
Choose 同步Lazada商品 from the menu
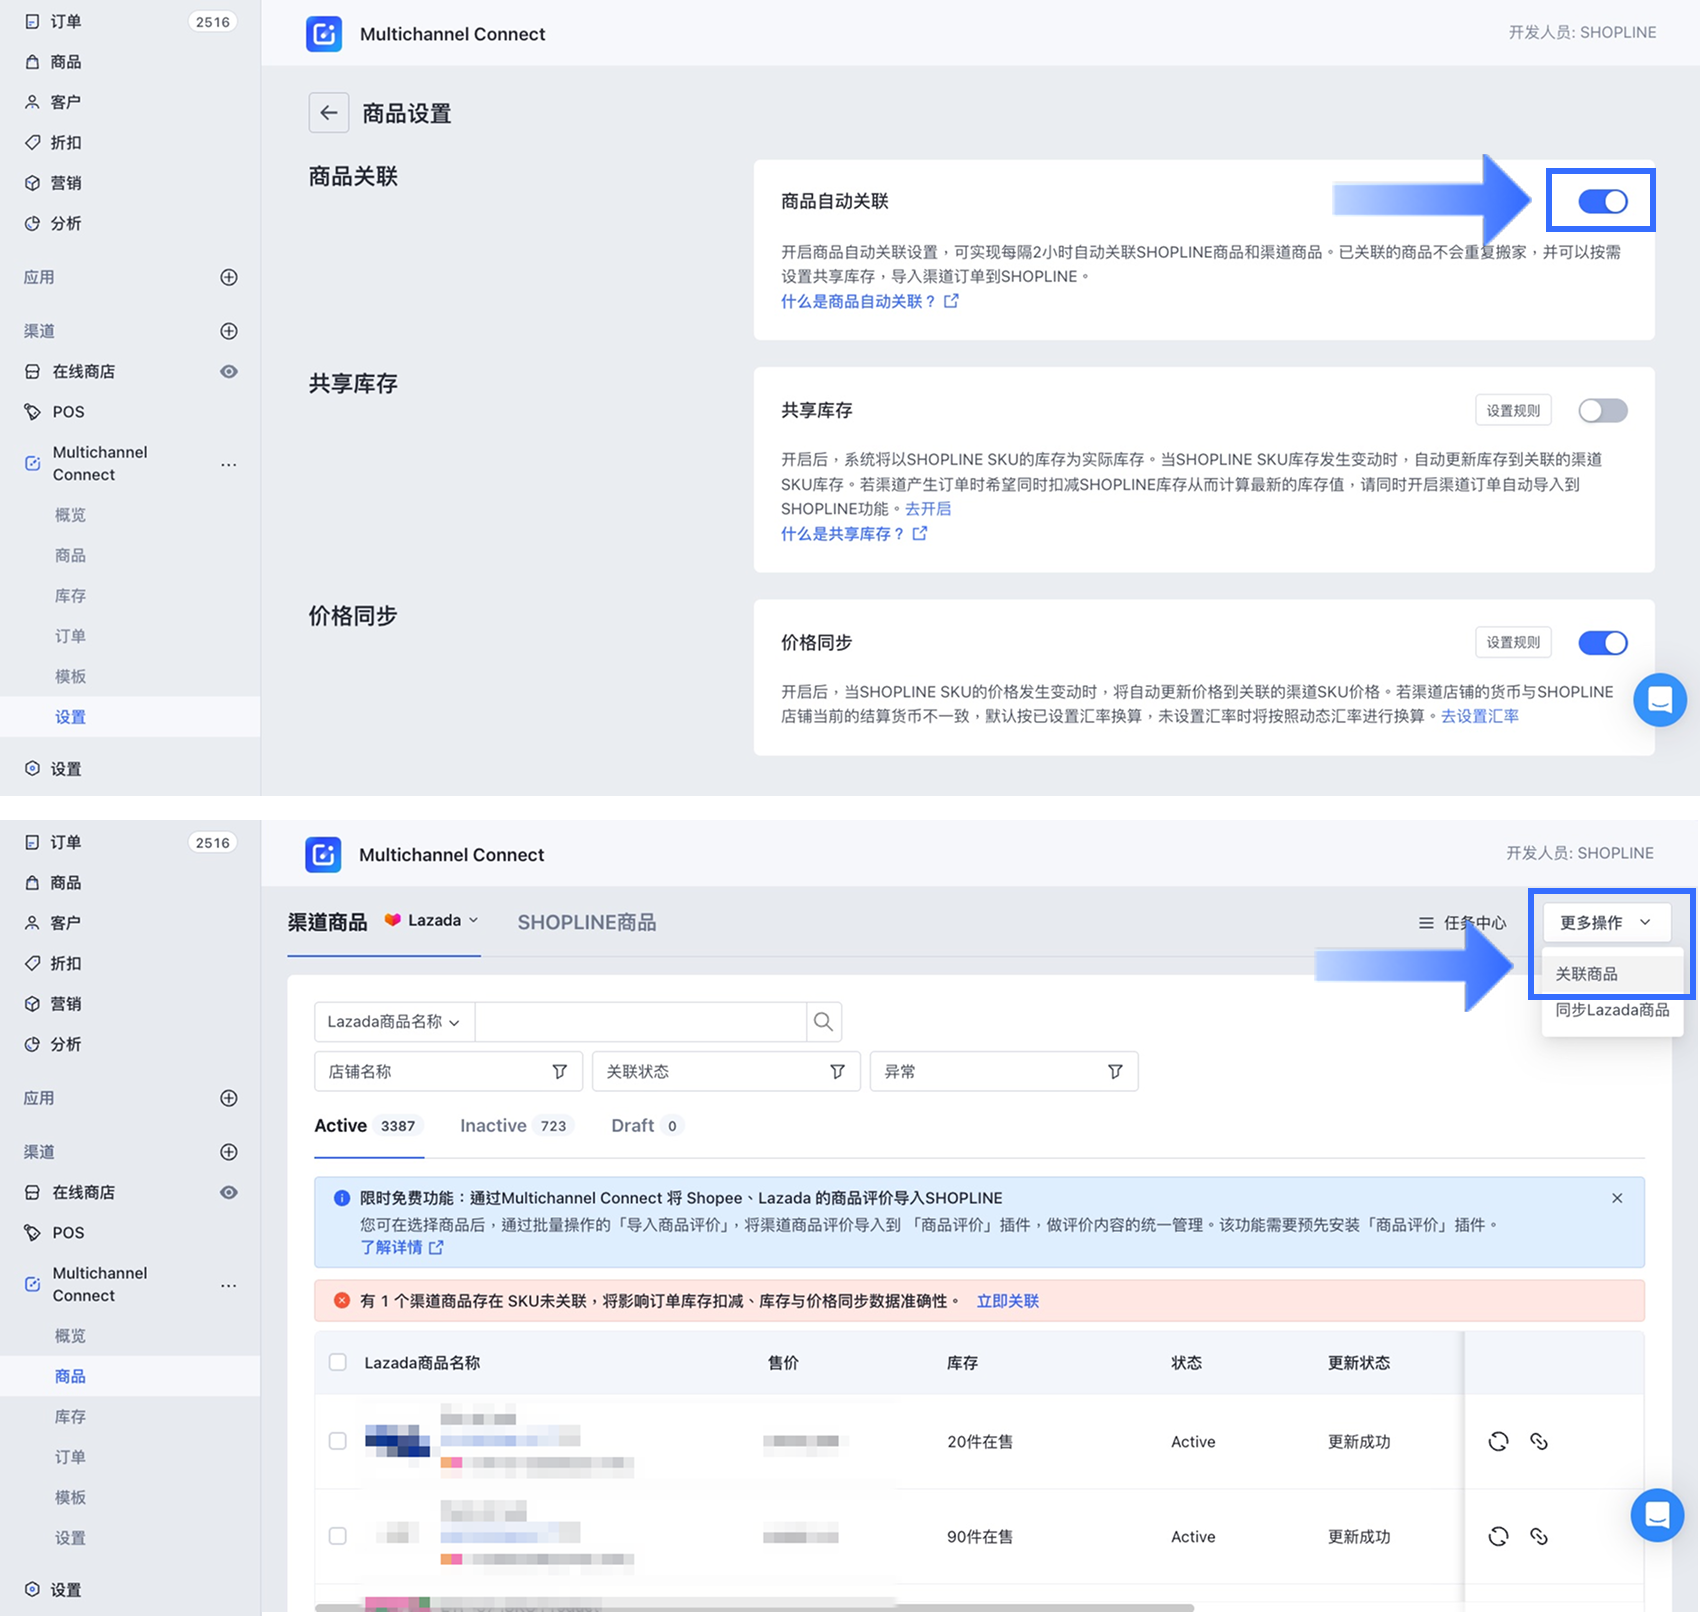1613,1010
